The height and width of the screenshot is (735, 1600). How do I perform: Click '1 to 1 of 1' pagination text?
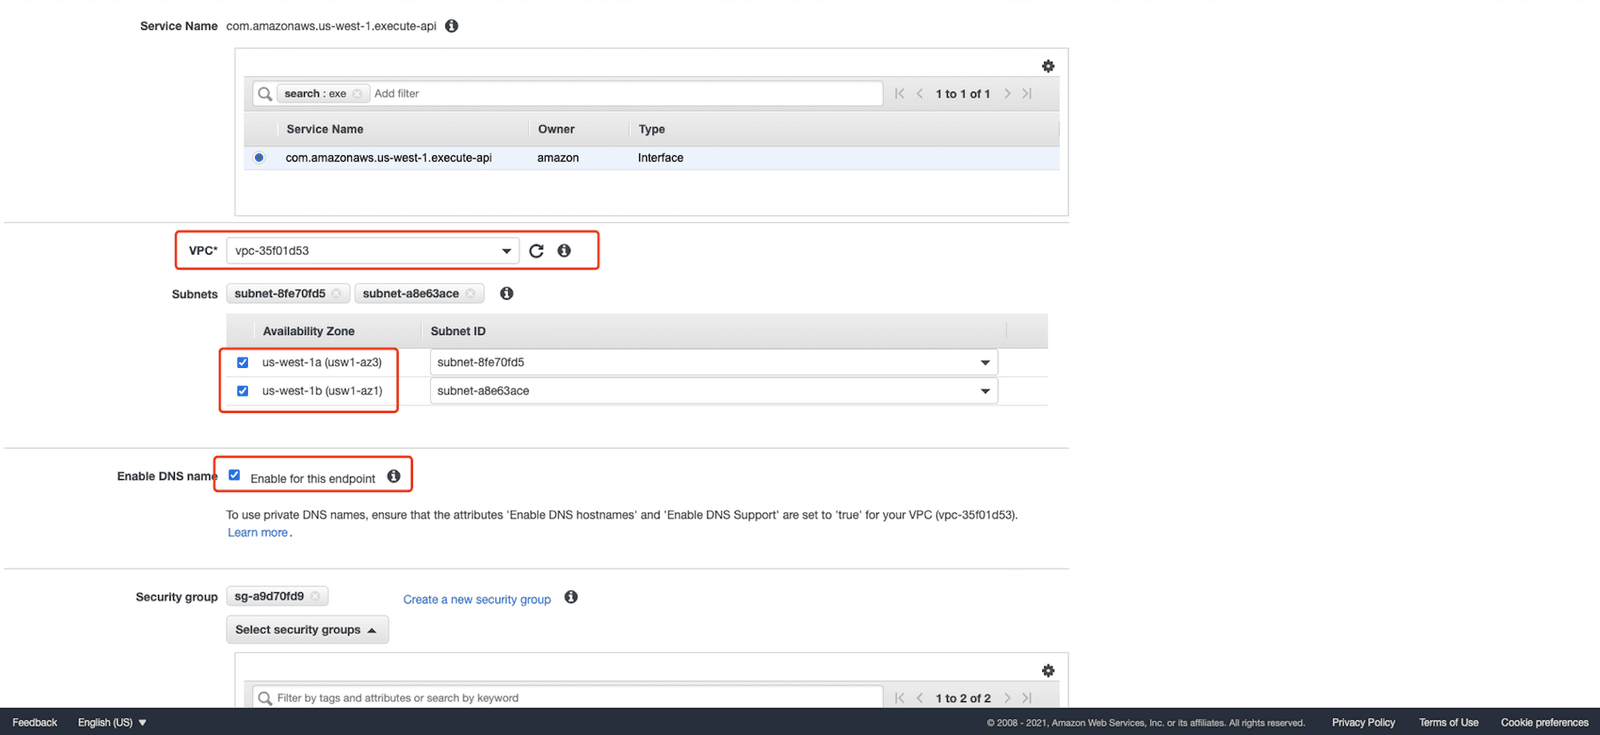tap(963, 94)
